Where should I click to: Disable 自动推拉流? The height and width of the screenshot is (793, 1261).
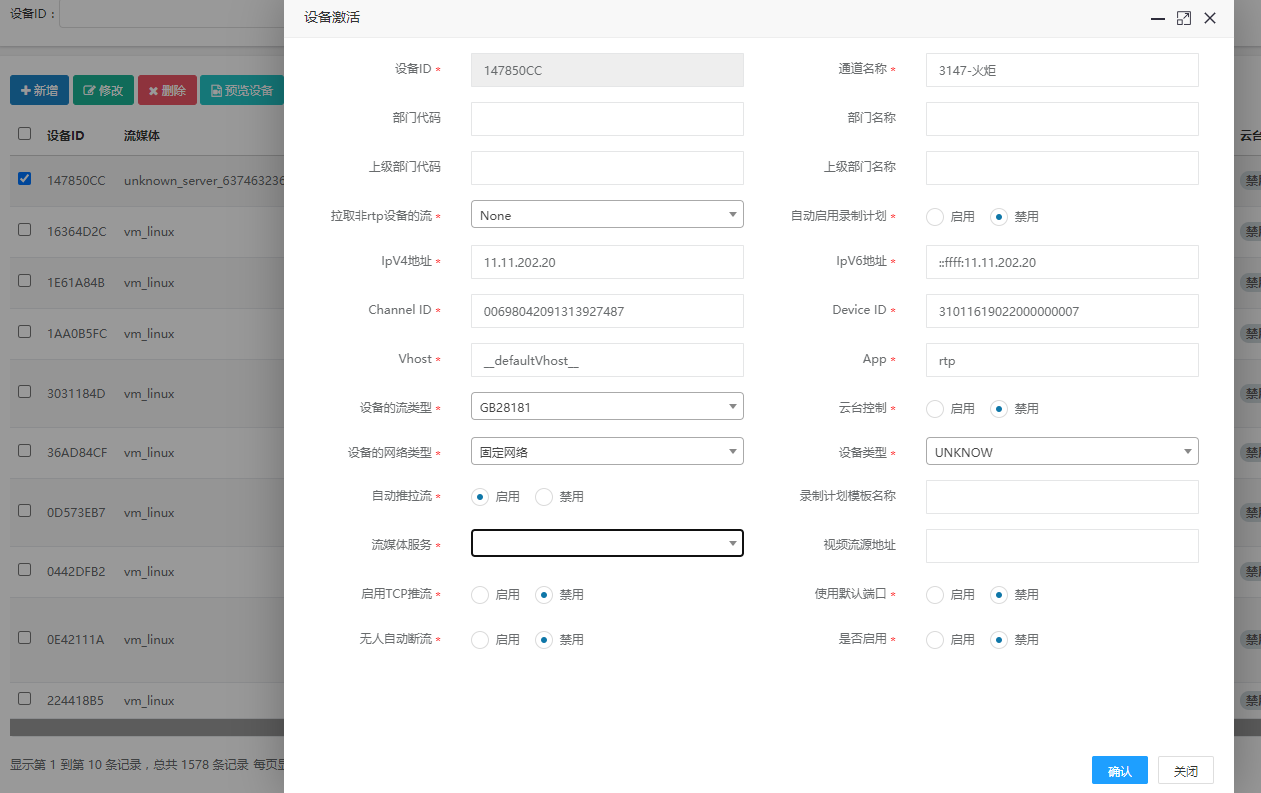544,496
